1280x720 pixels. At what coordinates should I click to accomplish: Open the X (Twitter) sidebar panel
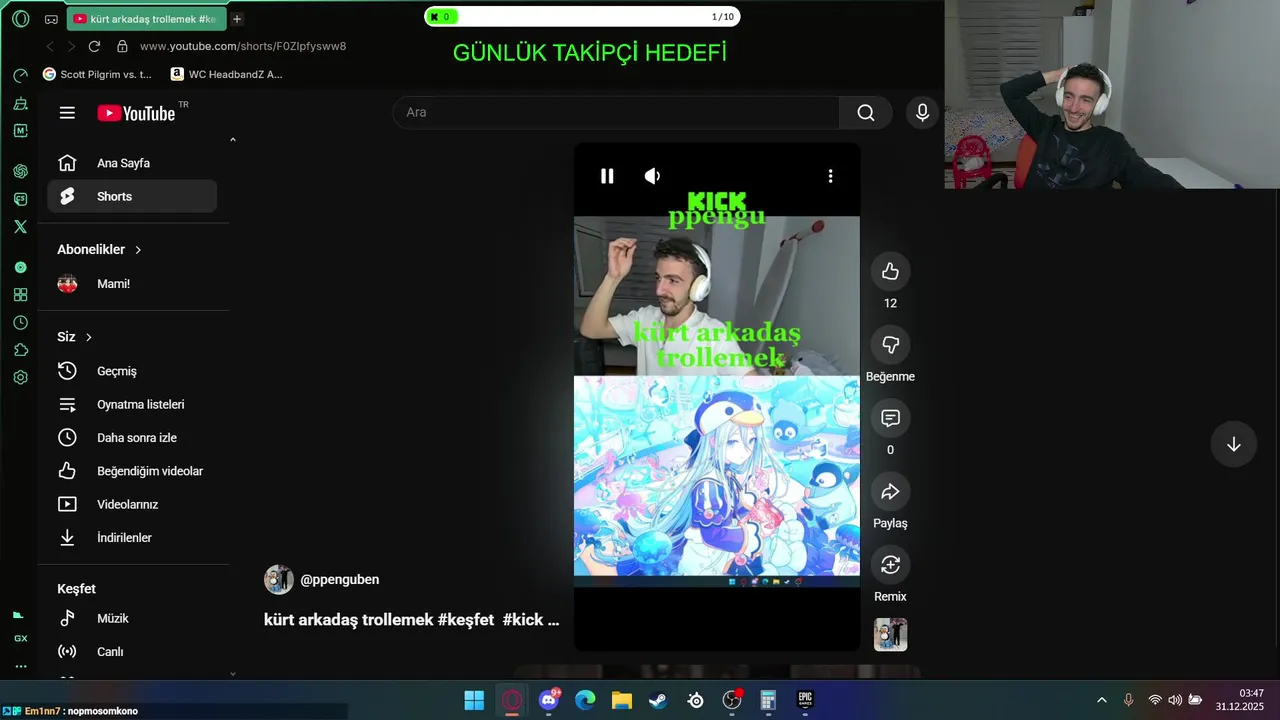(x=20, y=227)
